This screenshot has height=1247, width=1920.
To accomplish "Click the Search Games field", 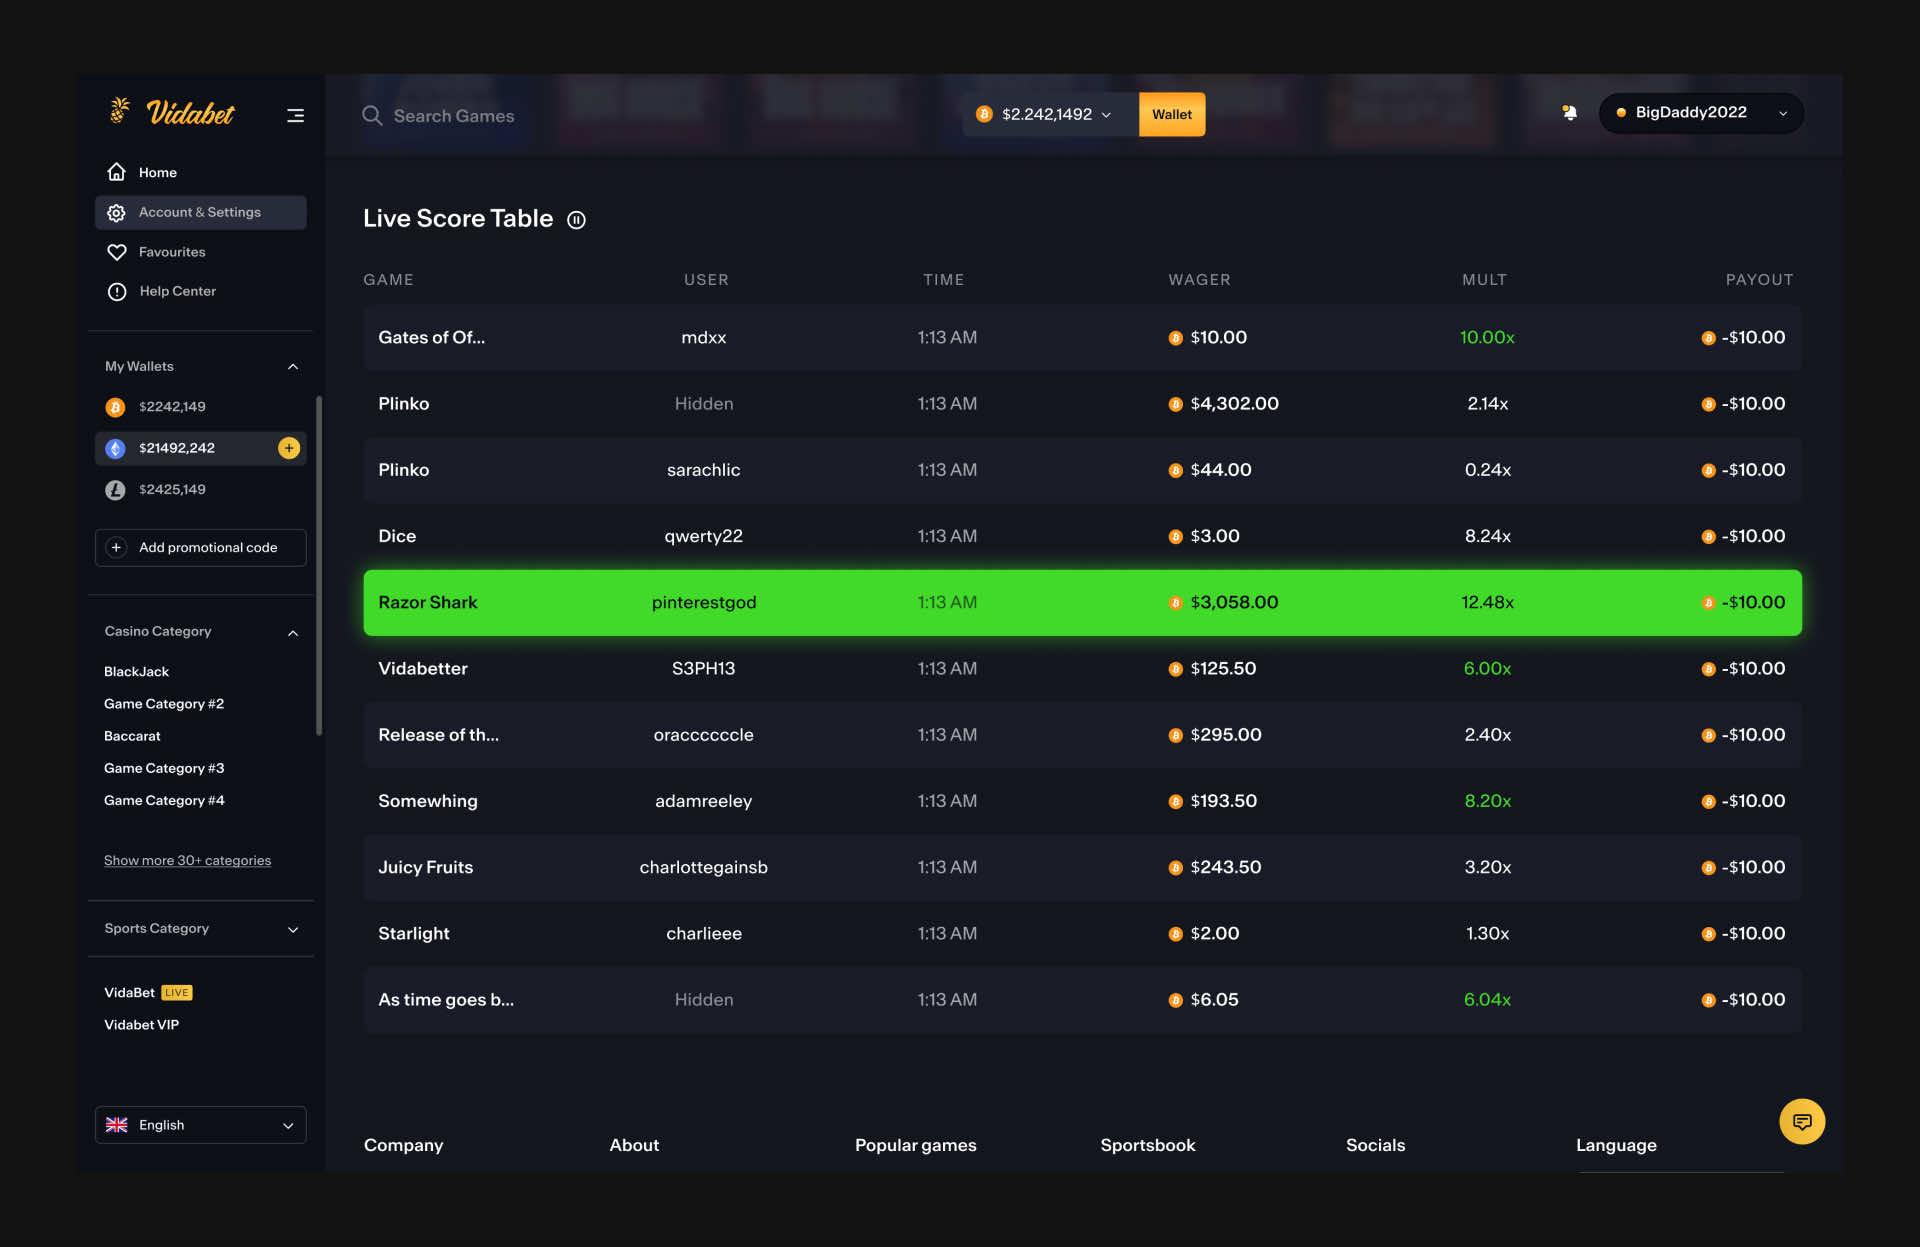I will click(453, 116).
